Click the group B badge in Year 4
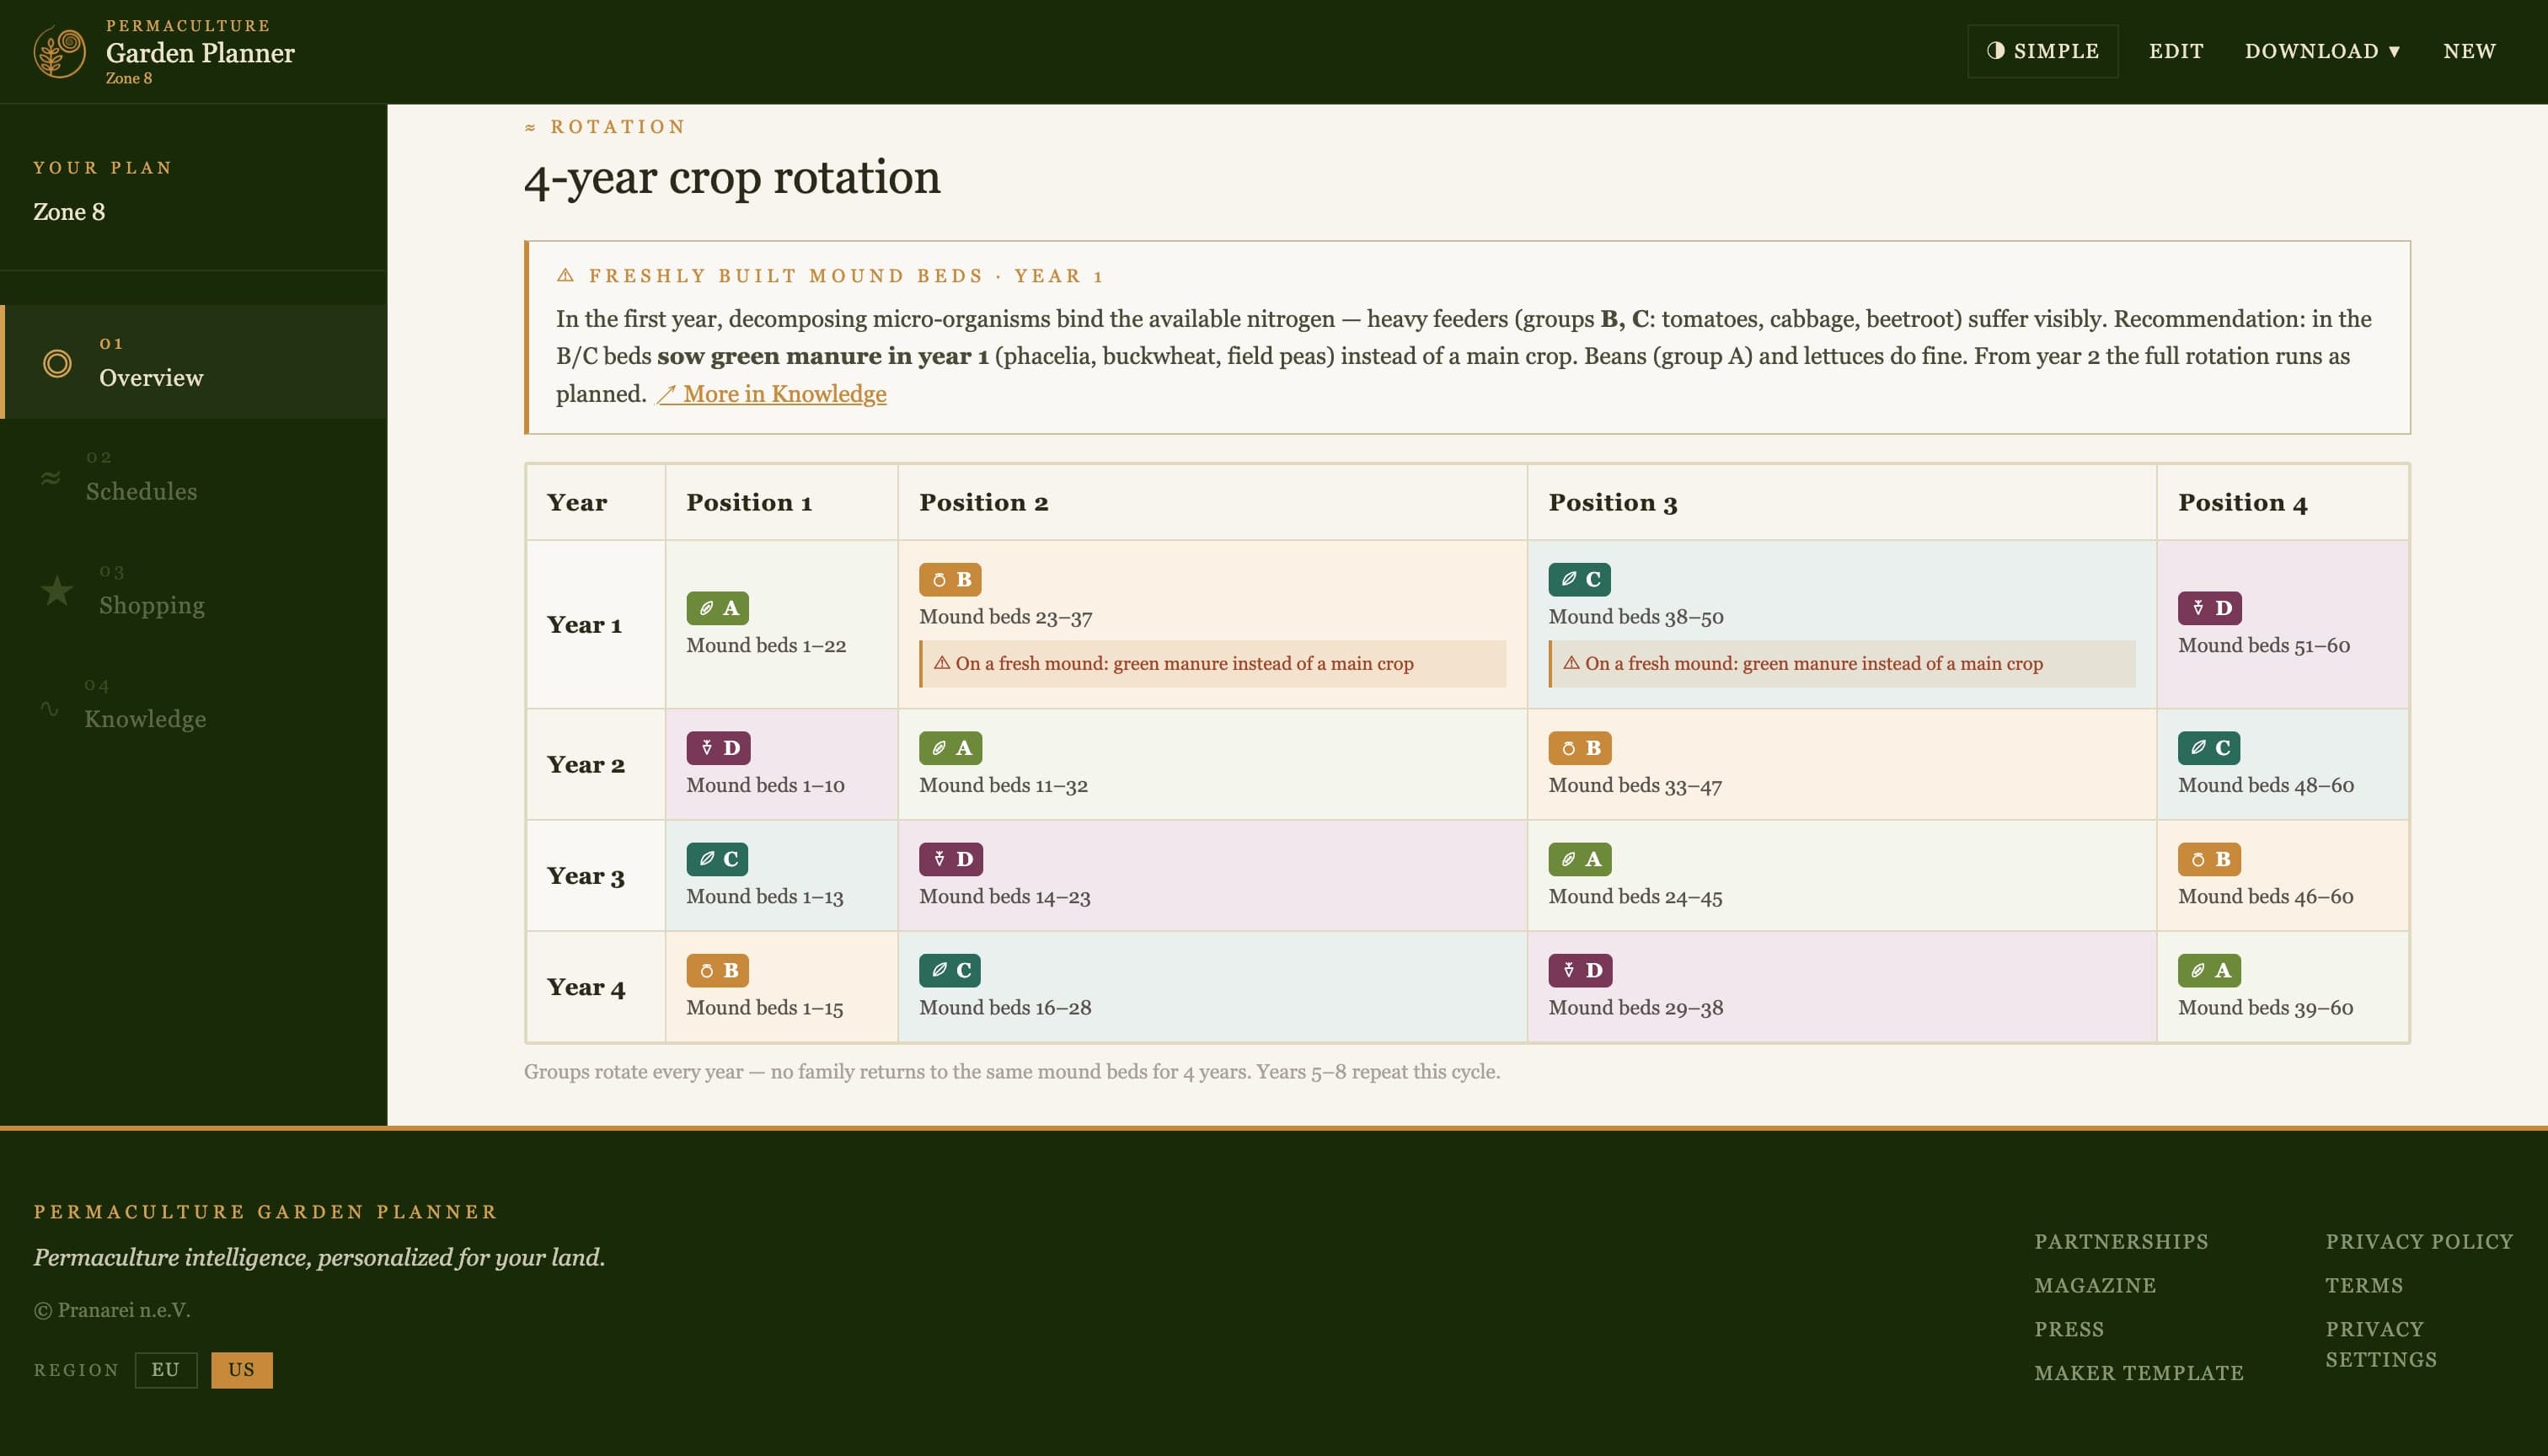Viewport: 2548px width, 1456px height. coord(717,970)
